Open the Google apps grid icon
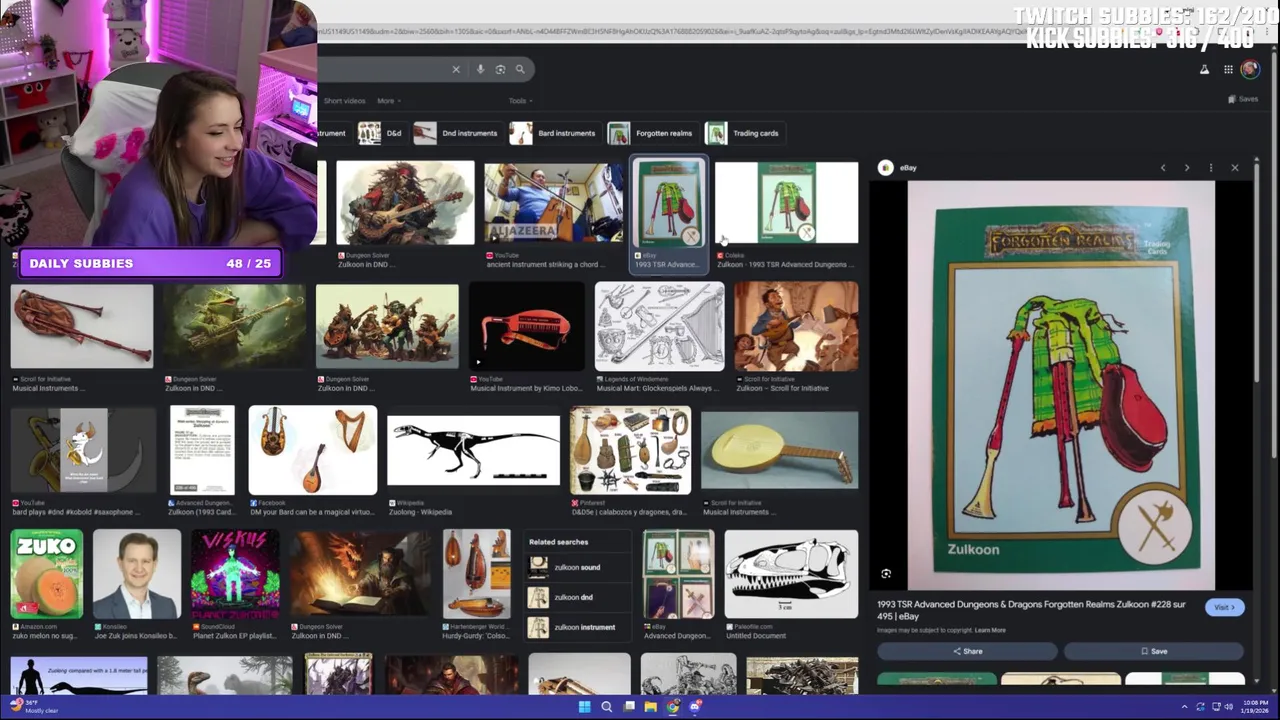The width and height of the screenshot is (1280, 720). click(1228, 69)
